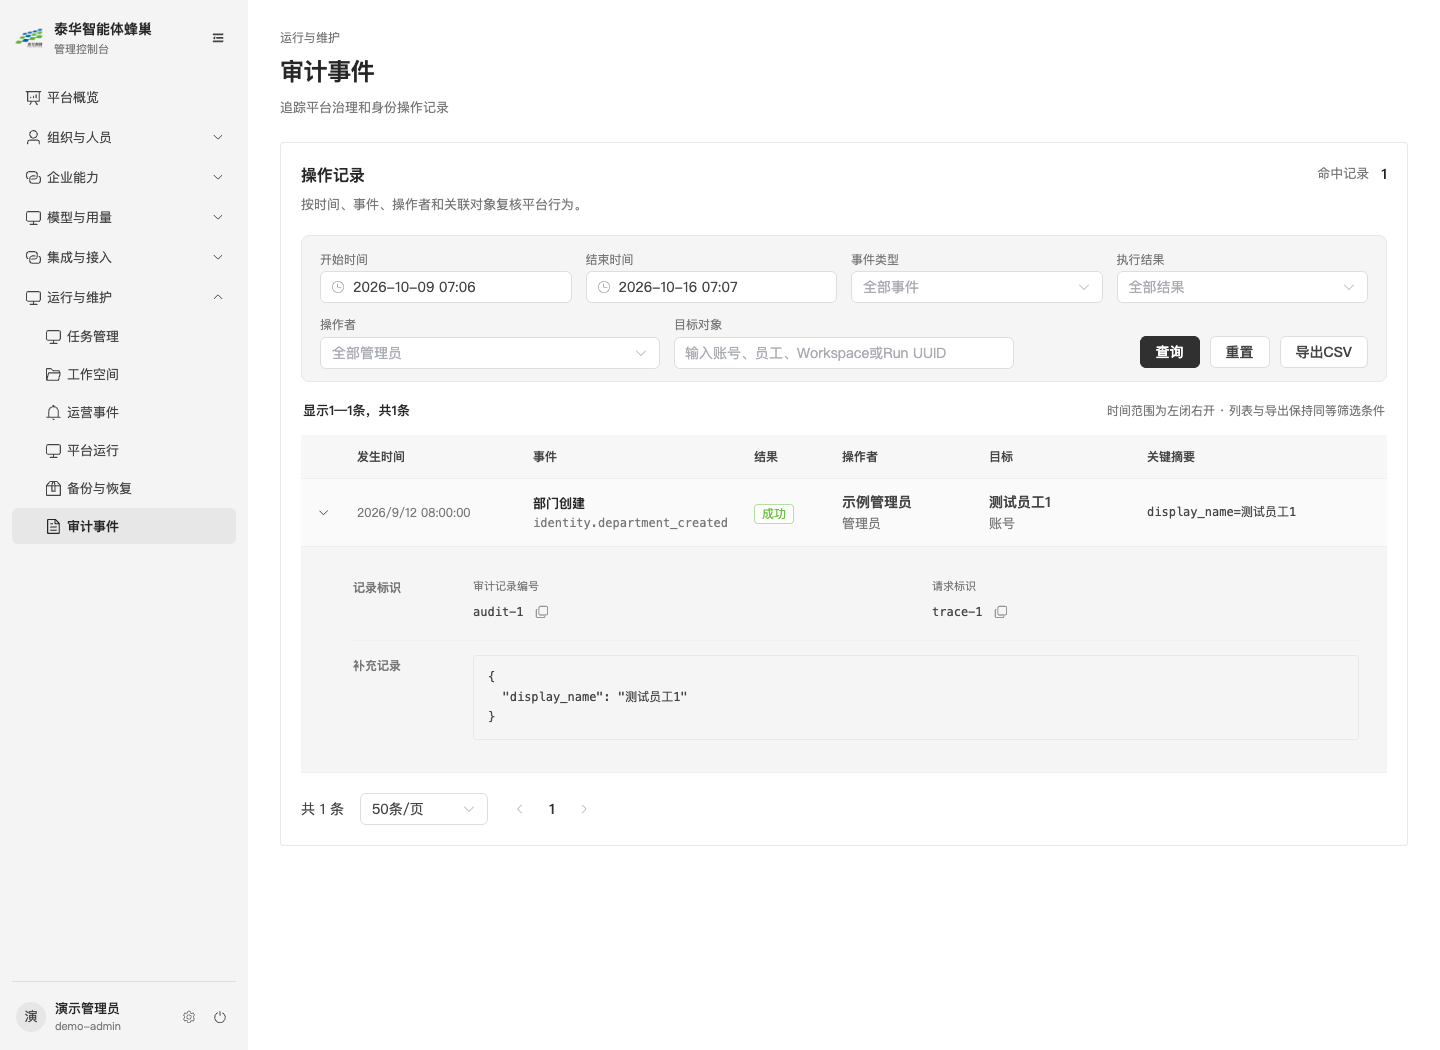The width and height of the screenshot is (1440, 1050).
Task: Click the 结束时间 date field
Action: coord(711,287)
